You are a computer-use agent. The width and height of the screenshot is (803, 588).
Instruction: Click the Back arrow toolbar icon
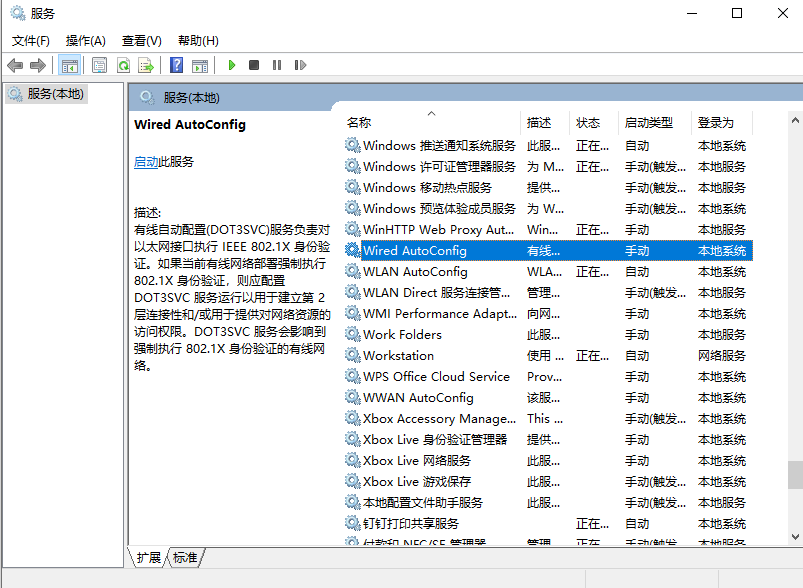click(x=15, y=65)
